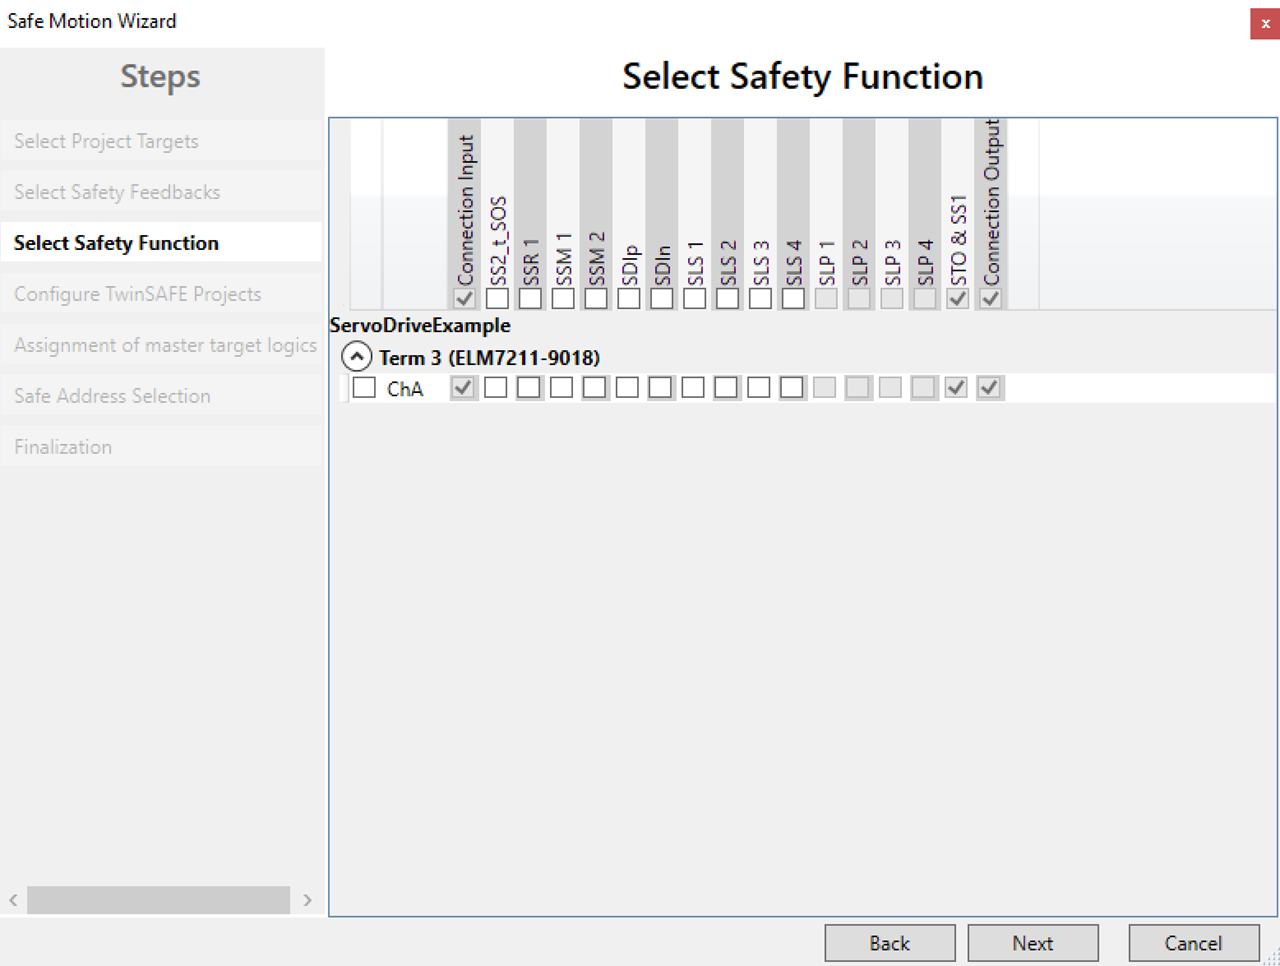
Task: Click the Connection Input column label
Action: coord(465,210)
